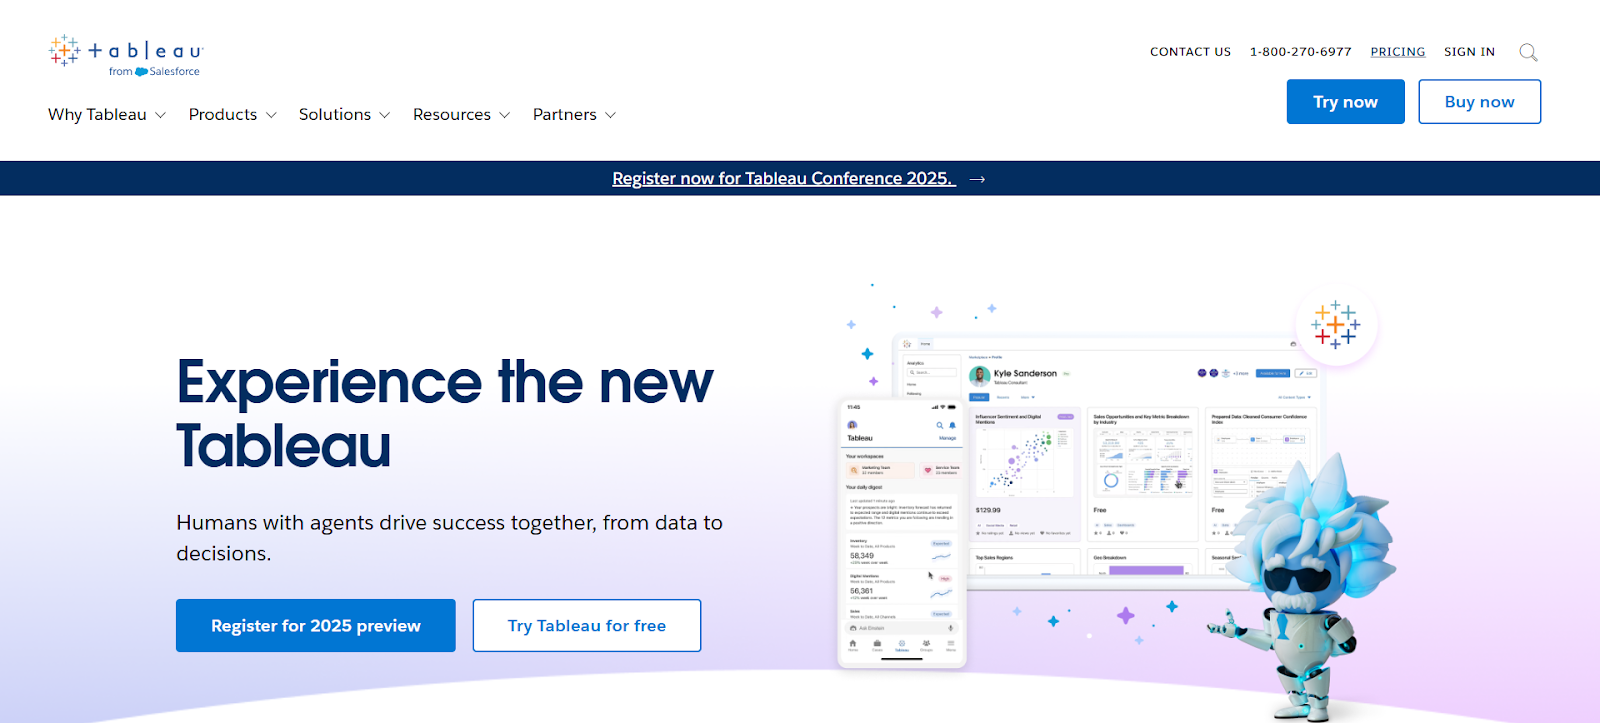Click the 'Humans with agents drive success' text
Screen dimensions: 1600x723
pos(449,538)
